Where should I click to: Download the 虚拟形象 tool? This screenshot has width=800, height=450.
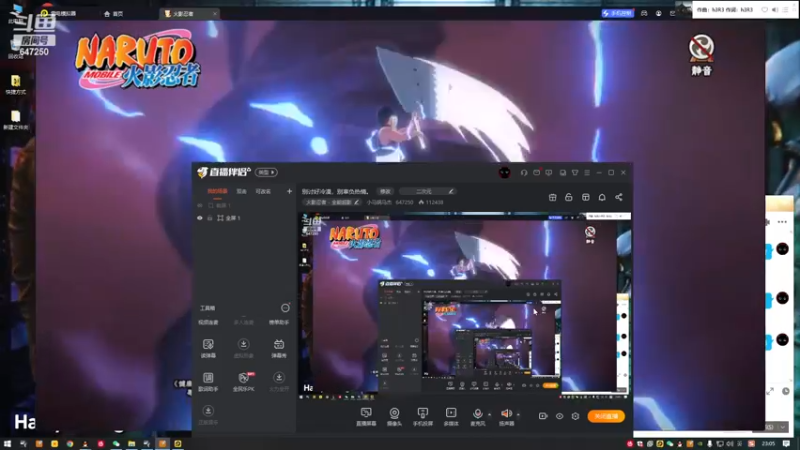[243, 347]
